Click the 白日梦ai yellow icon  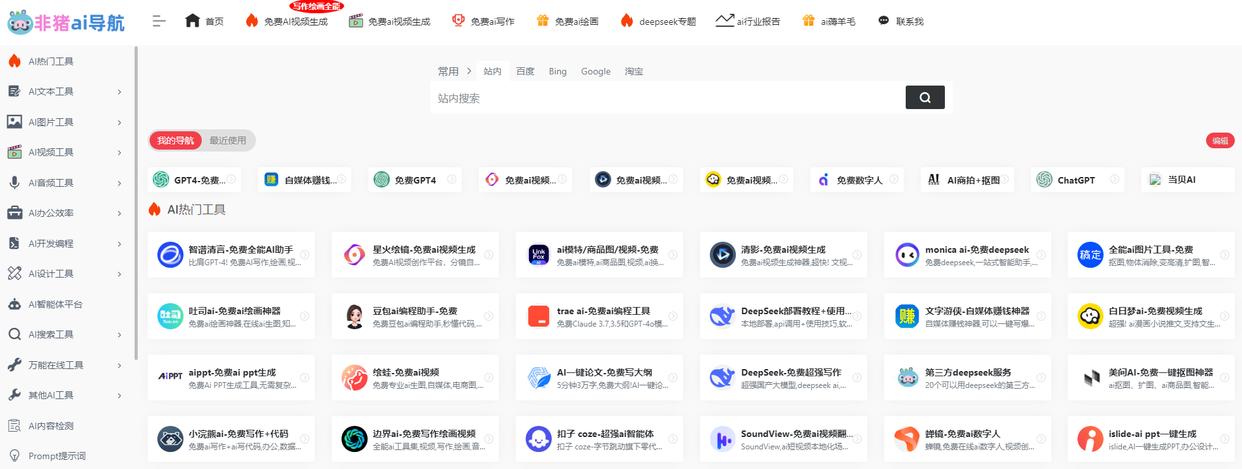pos(1090,317)
